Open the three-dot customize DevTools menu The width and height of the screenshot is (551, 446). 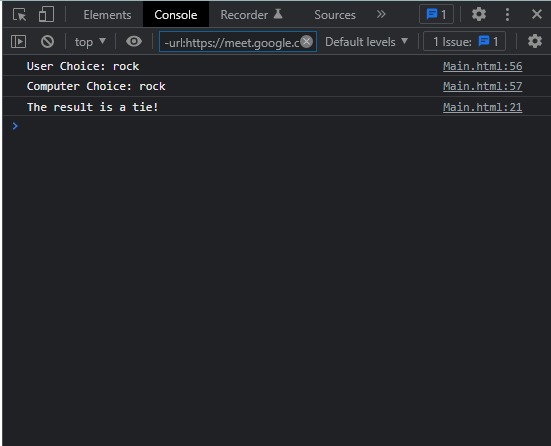(507, 14)
